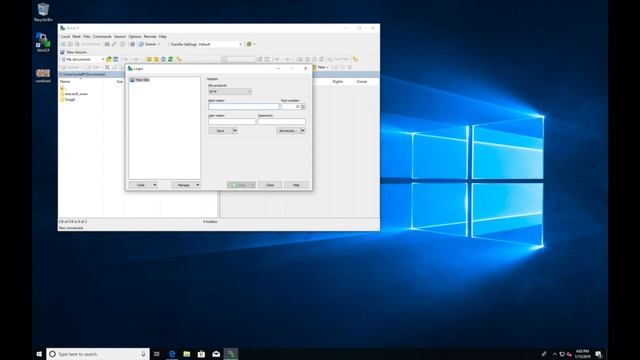Open File Explorer from the taskbar
The image size is (640, 360).
click(x=187, y=354)
